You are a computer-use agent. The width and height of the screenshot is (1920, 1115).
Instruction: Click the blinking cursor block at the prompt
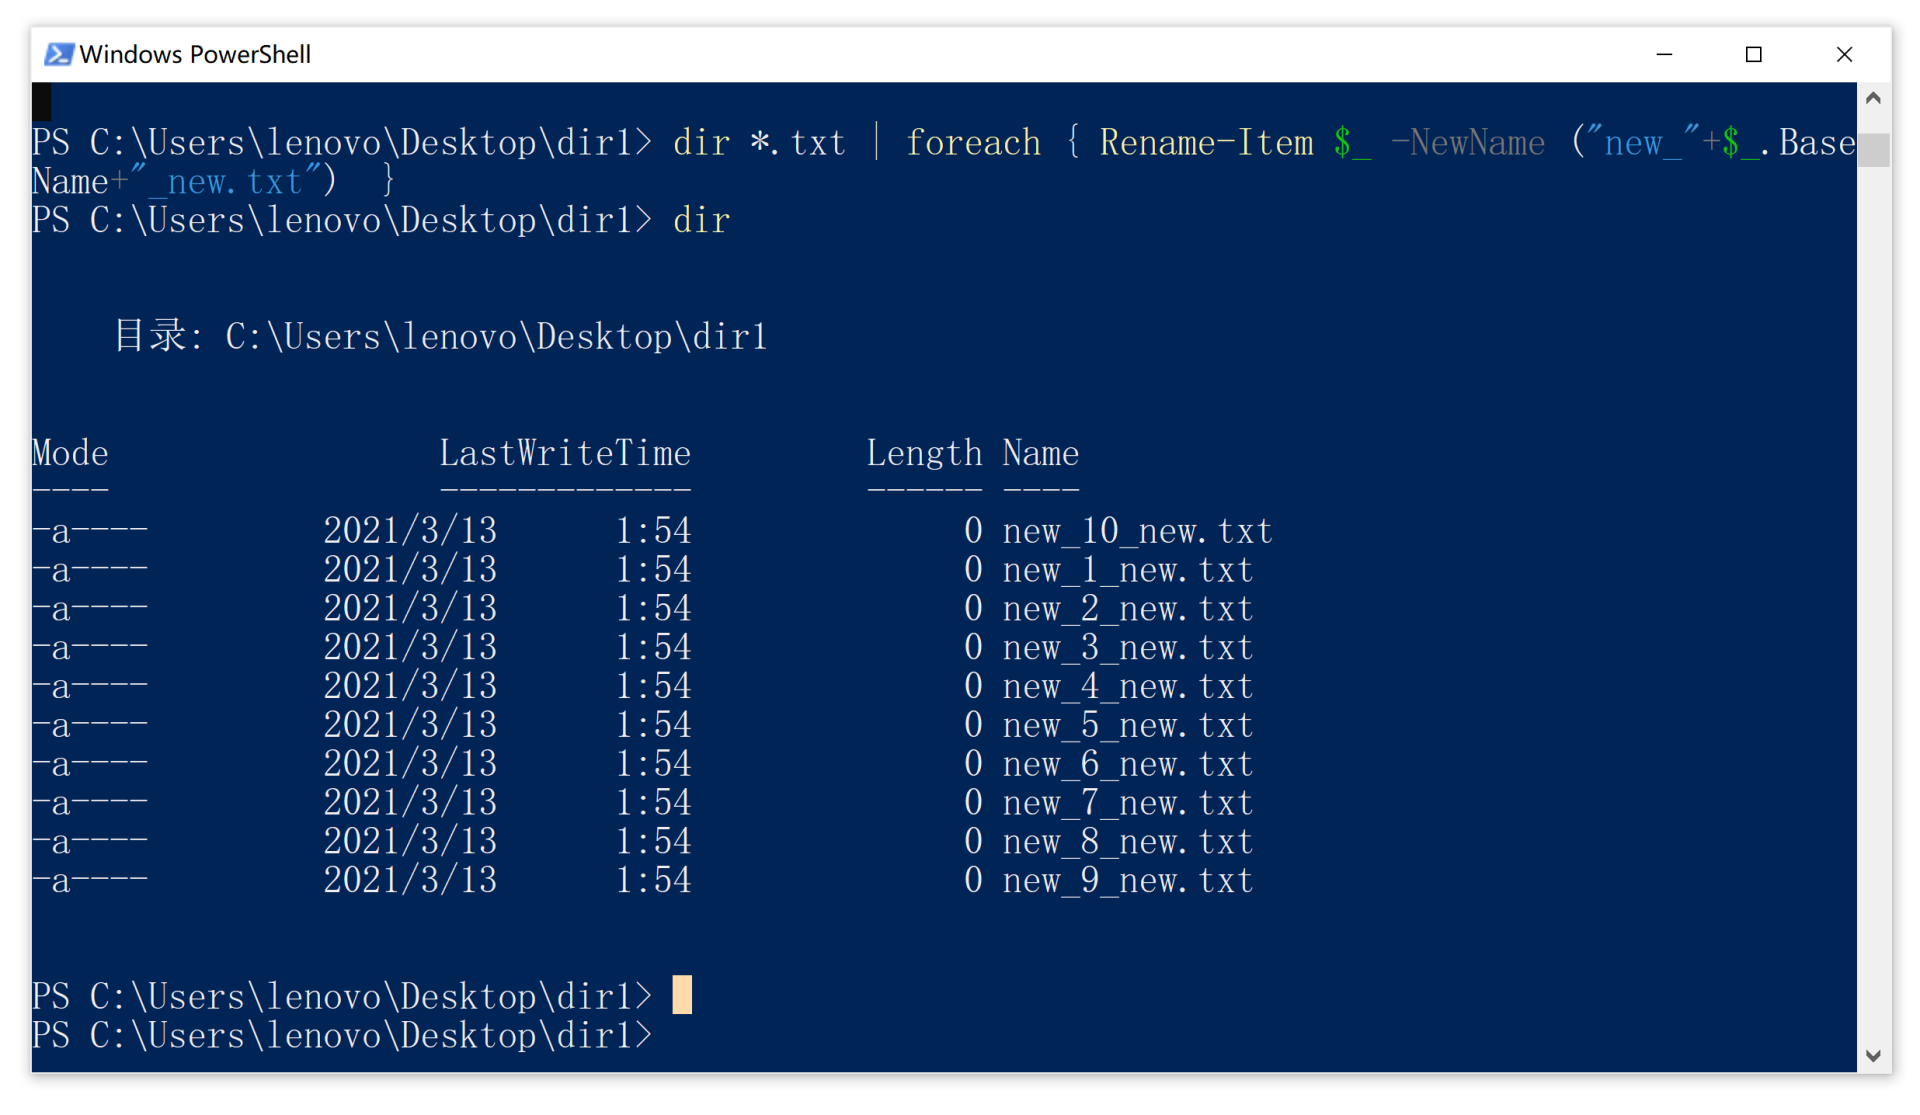coord(682,995)
